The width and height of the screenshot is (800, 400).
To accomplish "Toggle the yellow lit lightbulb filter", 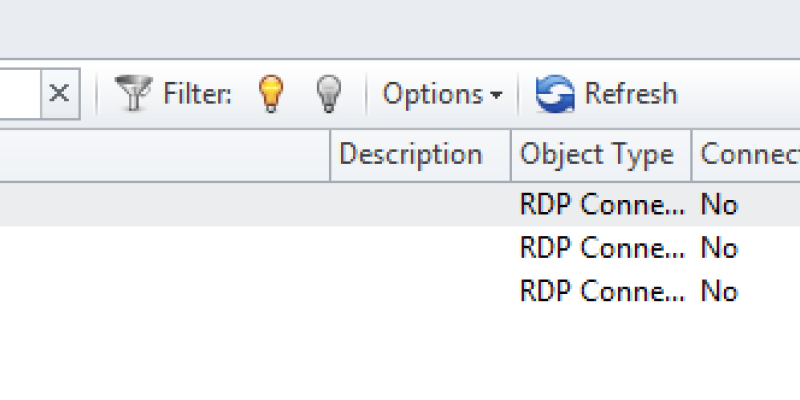I will [x=271, y=93].
